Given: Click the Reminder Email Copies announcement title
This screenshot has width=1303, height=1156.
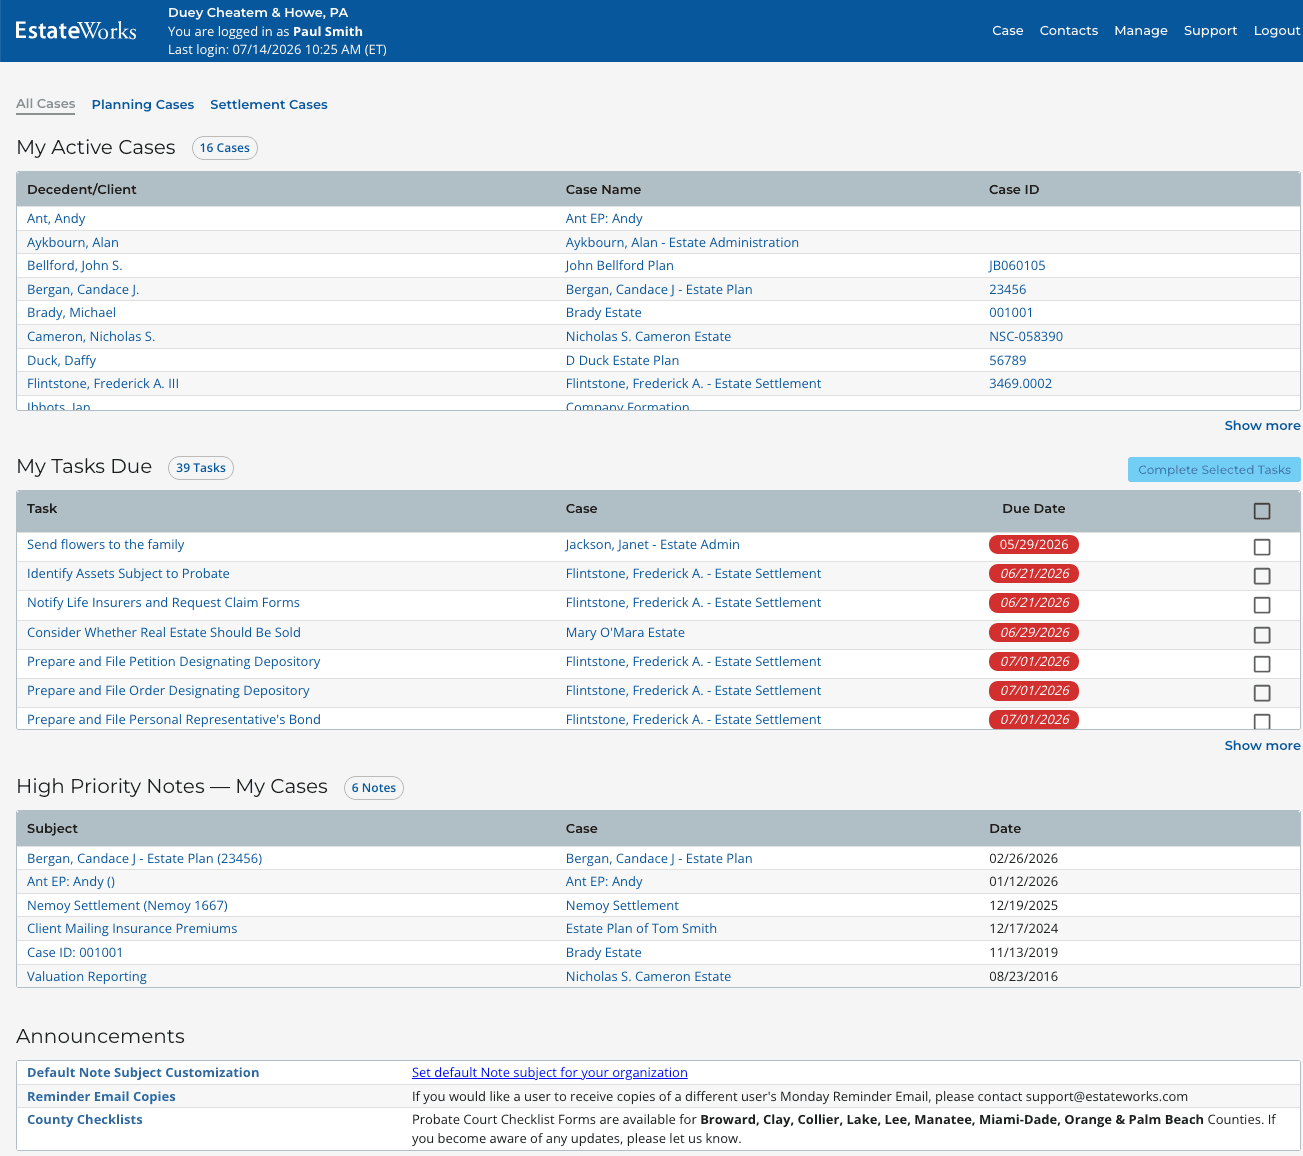Looking at the screenshot, I should (101, 1096).
